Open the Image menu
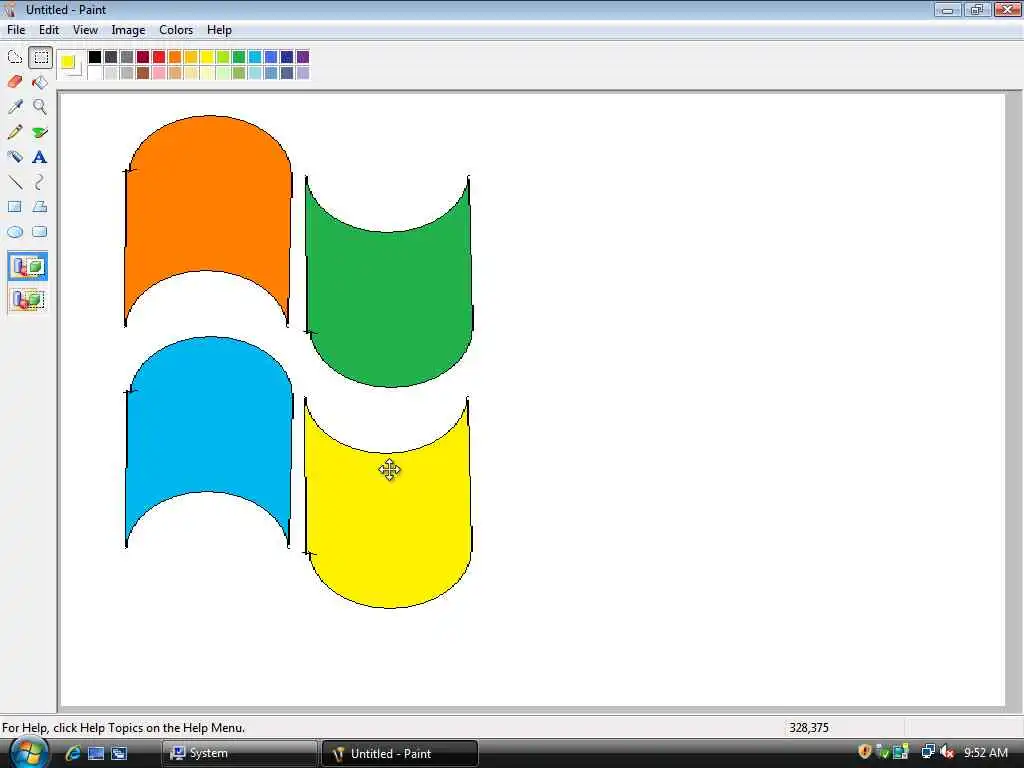This screenshot has width=1024, height=768. coord(128,30)
